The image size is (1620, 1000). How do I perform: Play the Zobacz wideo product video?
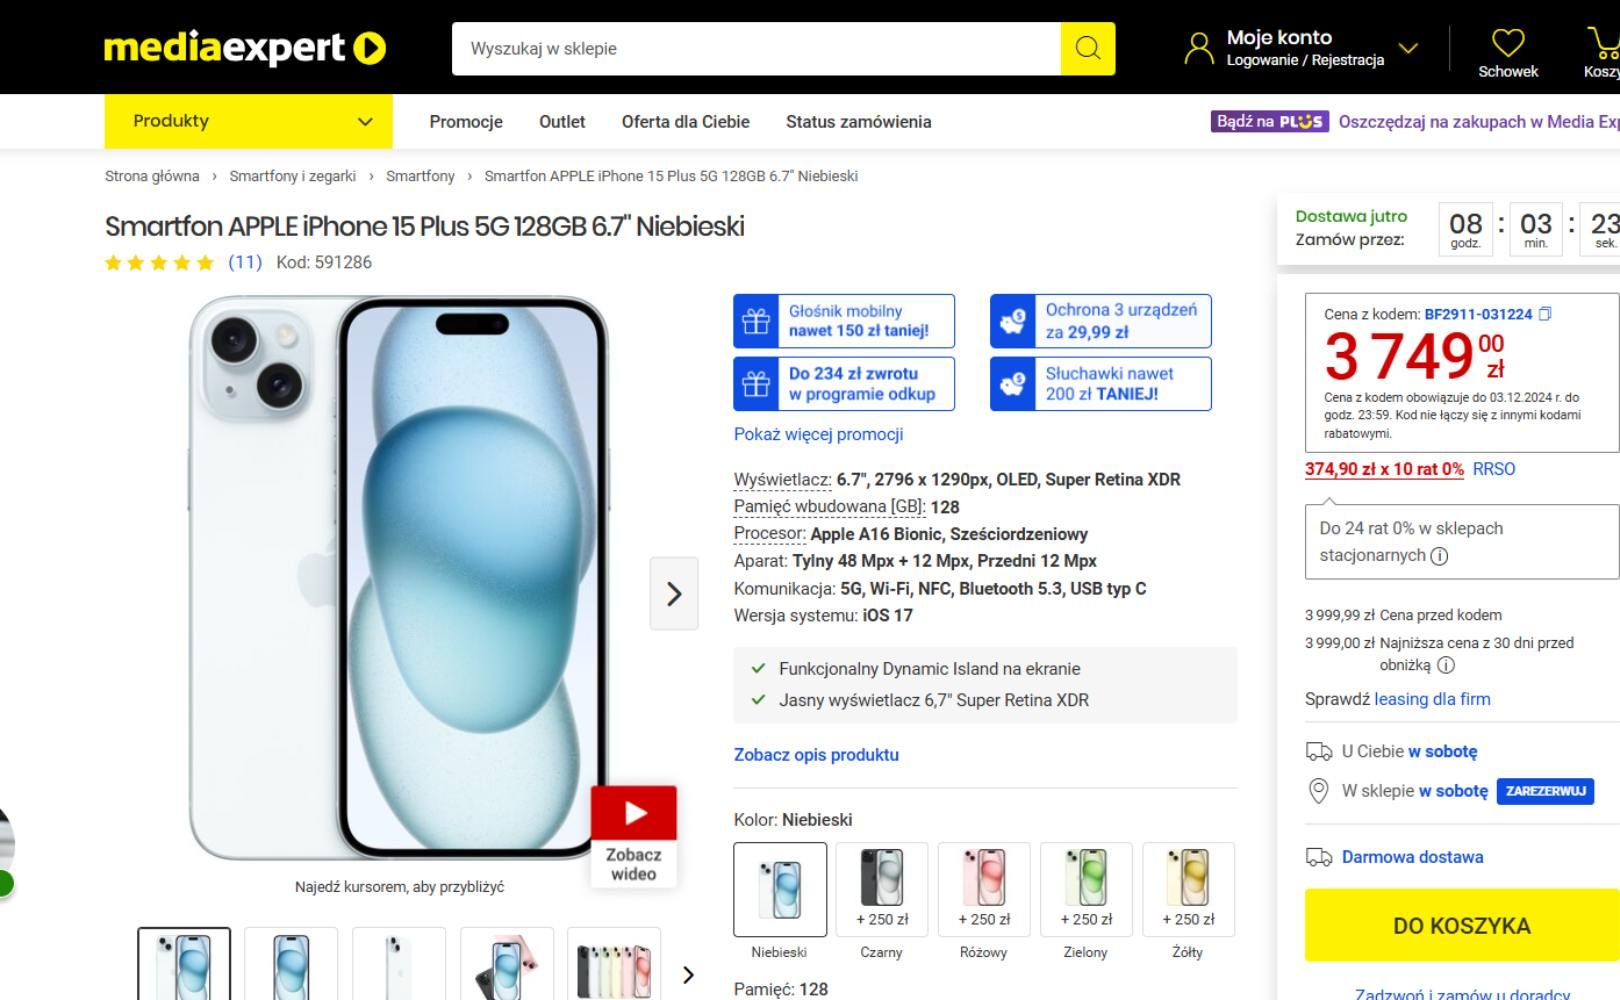[634, 835]
